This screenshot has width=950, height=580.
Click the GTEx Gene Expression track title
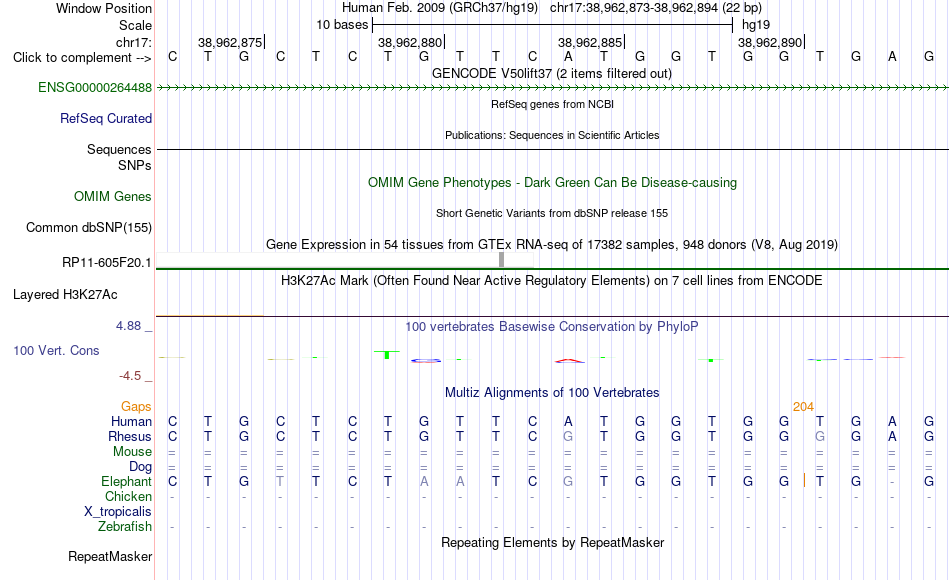pos(552,244)
